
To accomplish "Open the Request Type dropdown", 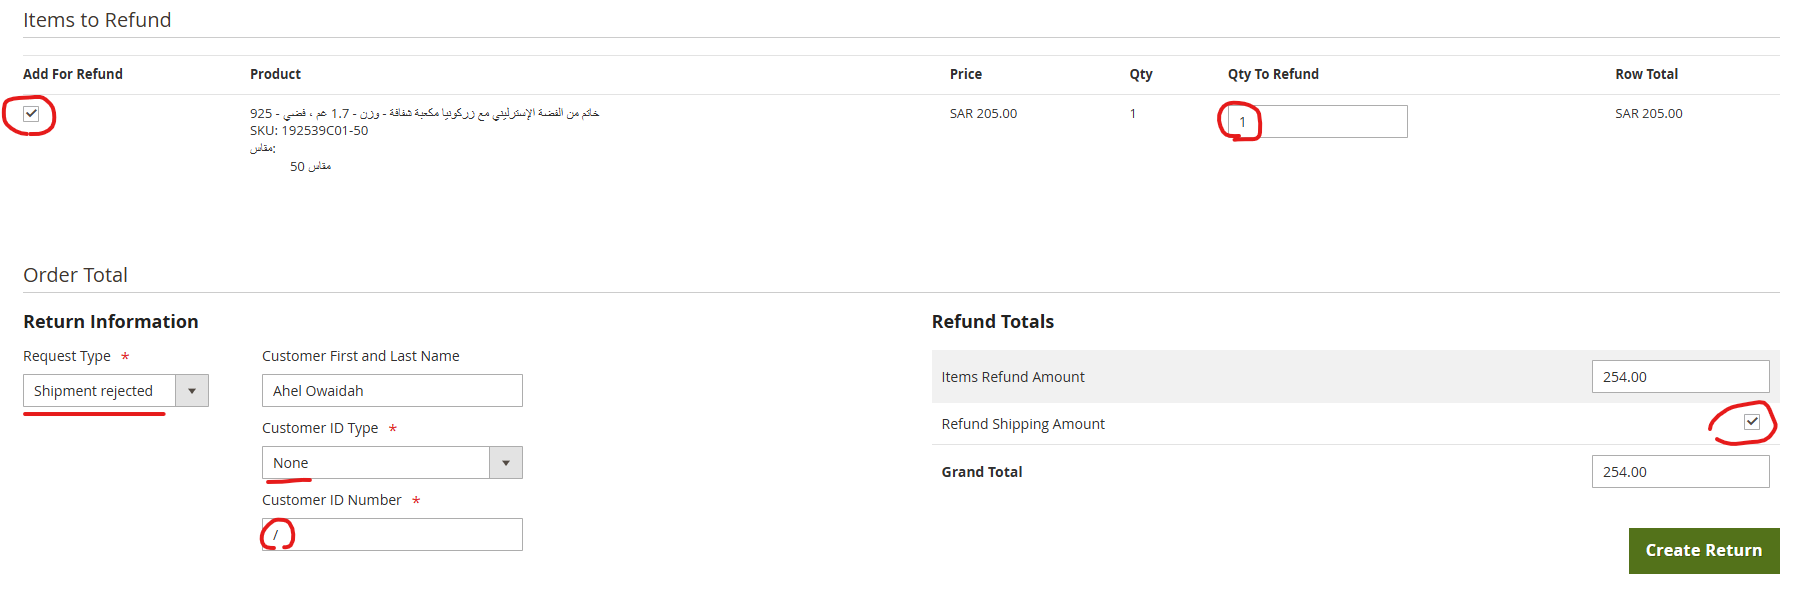I will [115, 391].
